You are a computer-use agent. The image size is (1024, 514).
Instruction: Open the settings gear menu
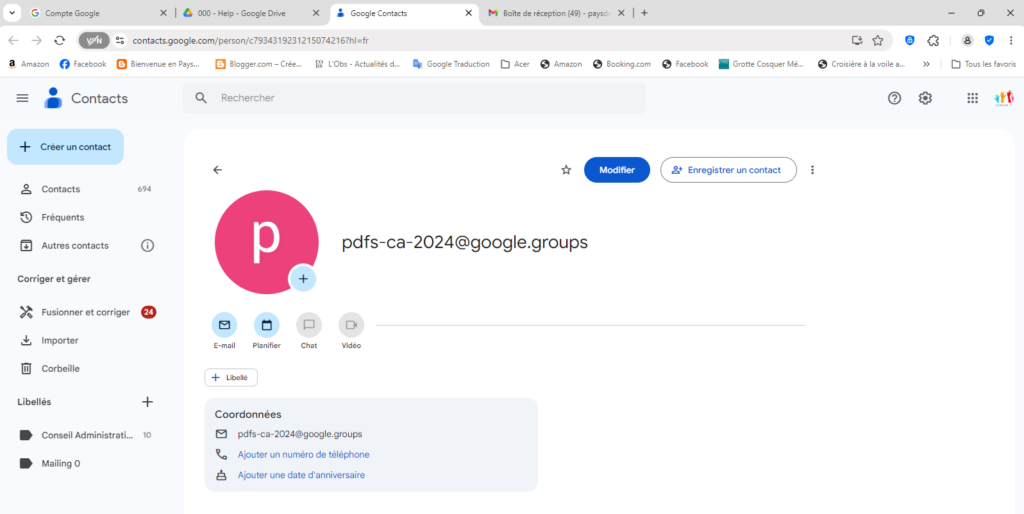click(x=926, y=98)
